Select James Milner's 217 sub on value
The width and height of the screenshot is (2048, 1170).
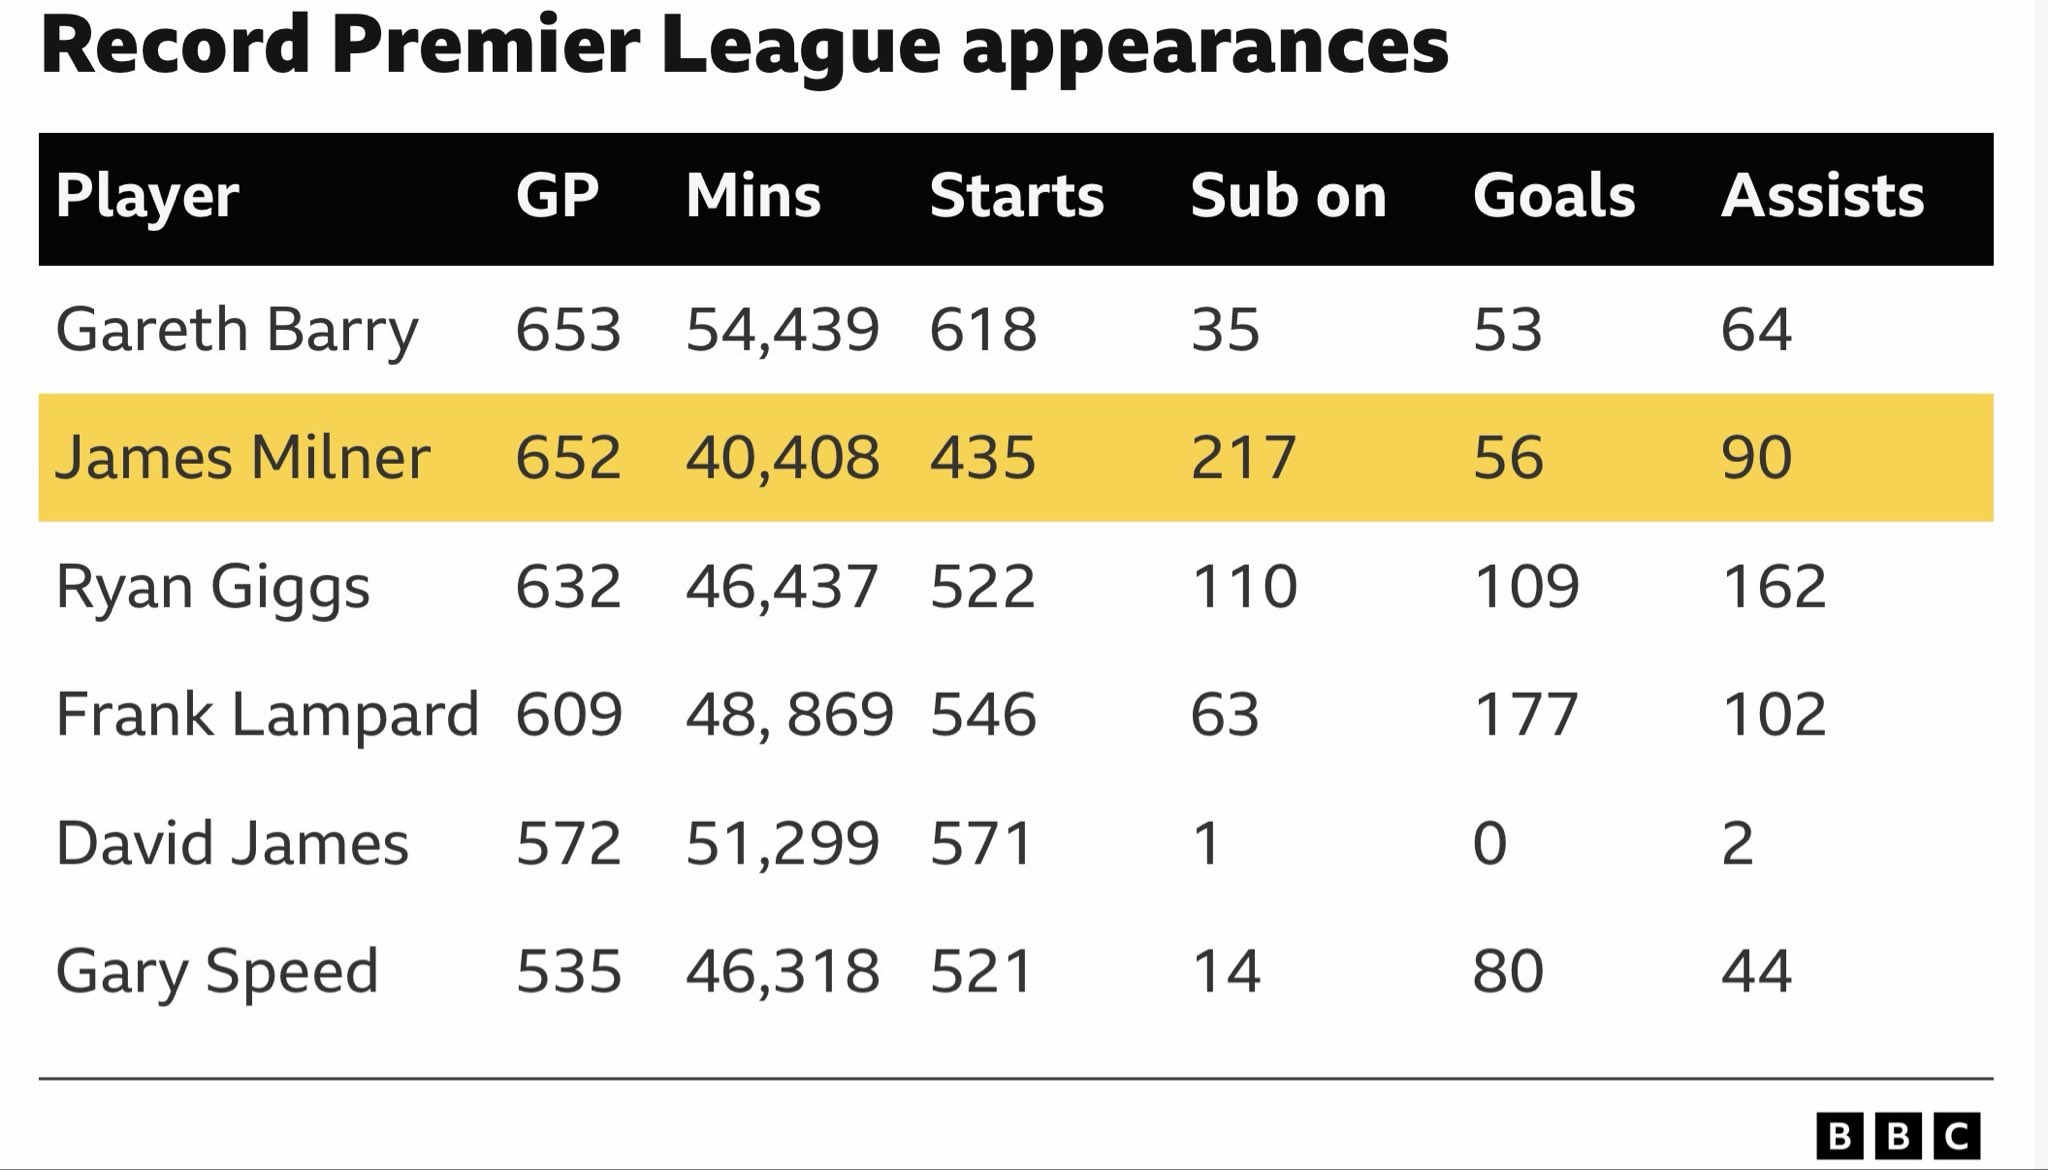pos(1243,458)
